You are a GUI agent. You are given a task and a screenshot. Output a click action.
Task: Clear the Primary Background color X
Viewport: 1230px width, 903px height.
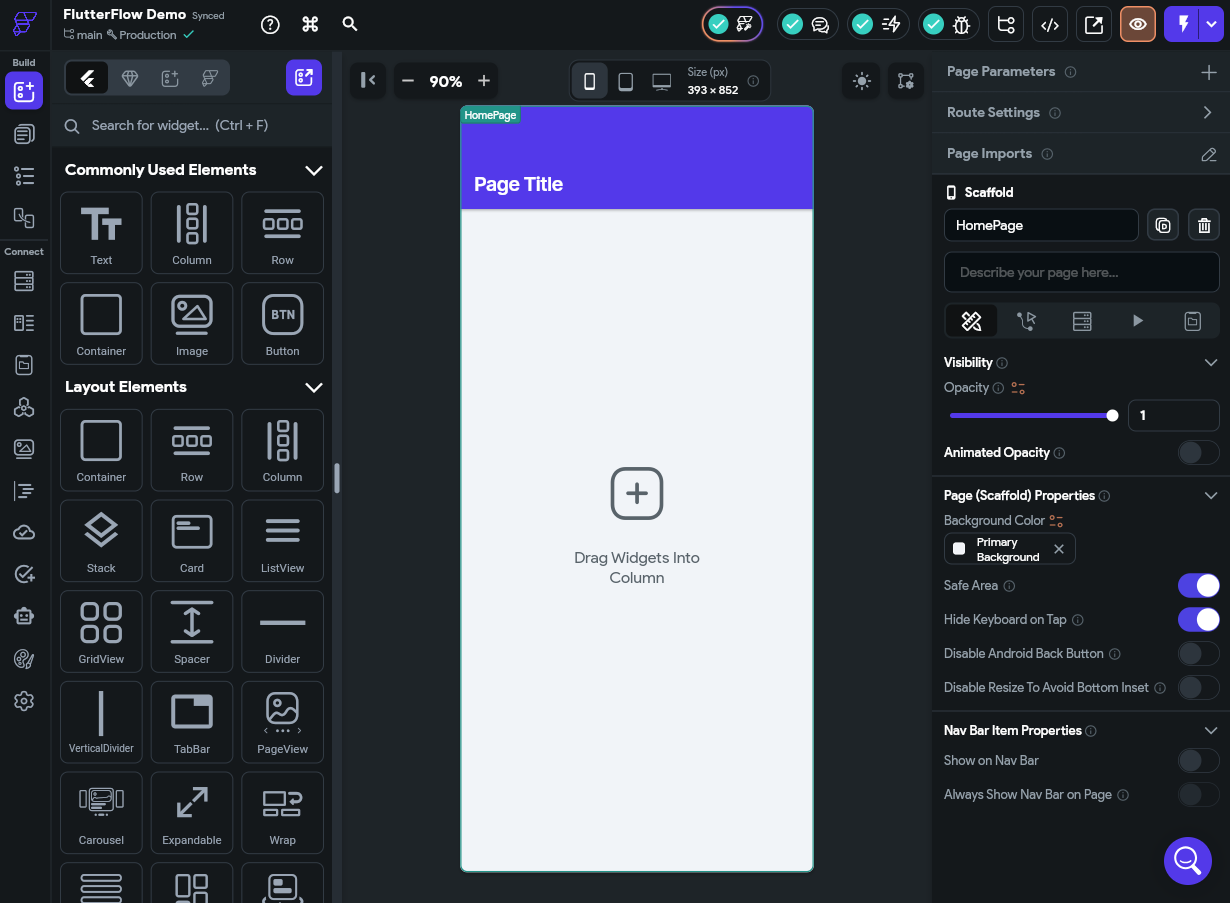point(1059,549)
